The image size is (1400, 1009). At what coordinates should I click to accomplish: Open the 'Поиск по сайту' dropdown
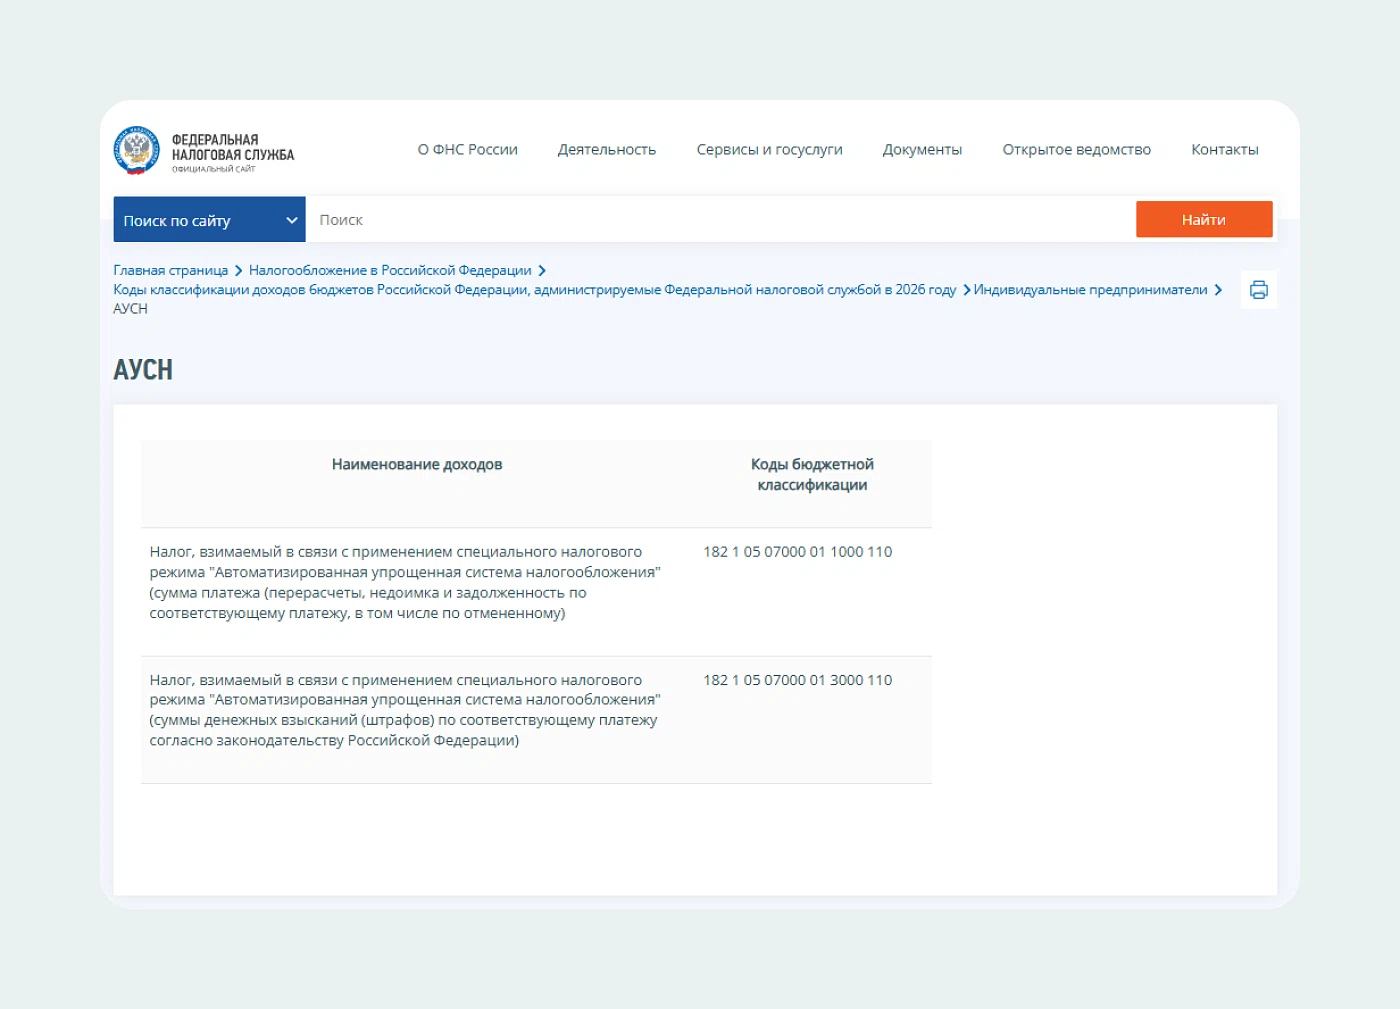point(209,220)
